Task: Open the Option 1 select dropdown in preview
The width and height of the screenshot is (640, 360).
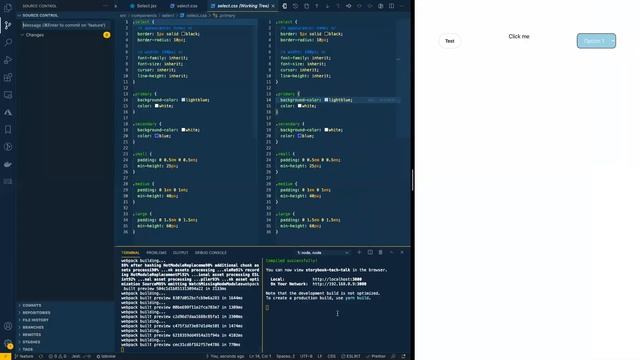Action: coord(596,41)
